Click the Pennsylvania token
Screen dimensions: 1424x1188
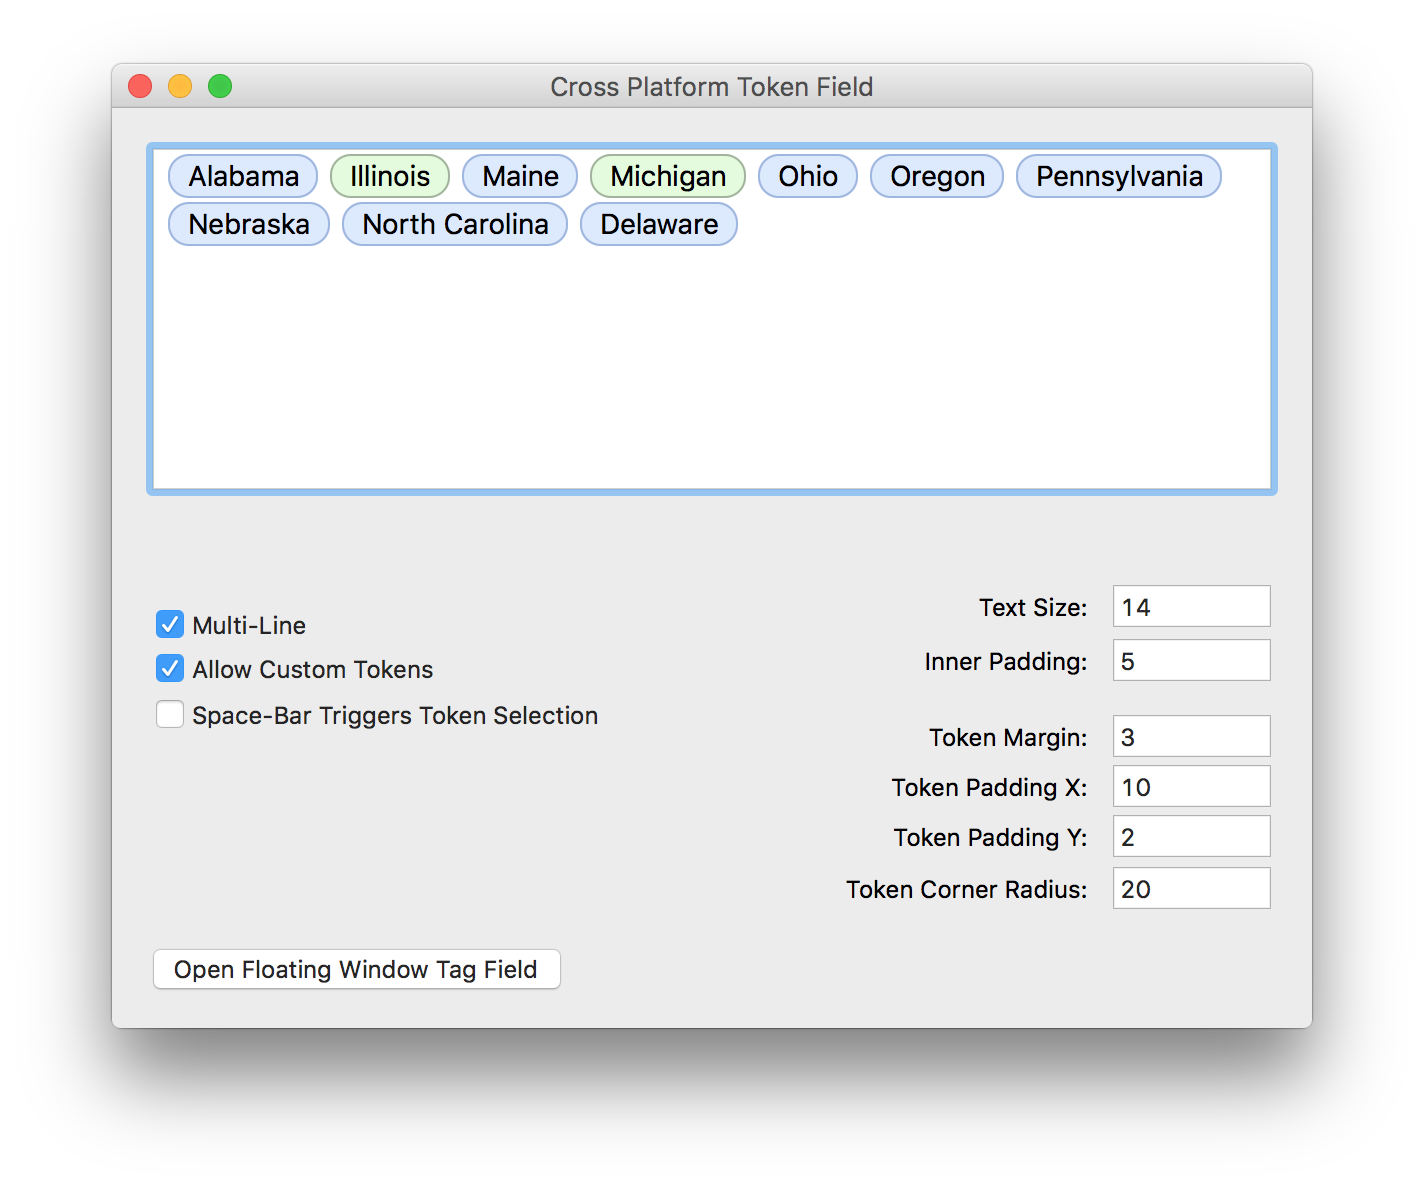(1119, 176)
